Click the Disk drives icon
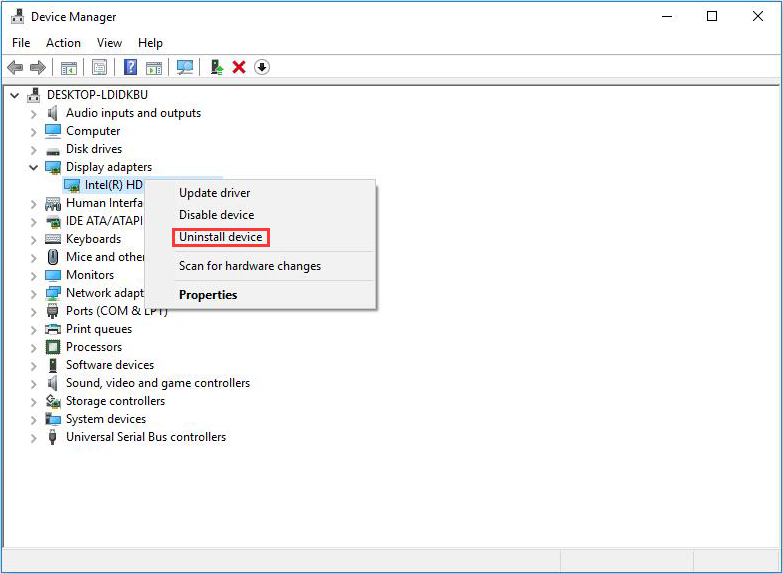This screenshot has height=574, width=783. pos(53,150)
